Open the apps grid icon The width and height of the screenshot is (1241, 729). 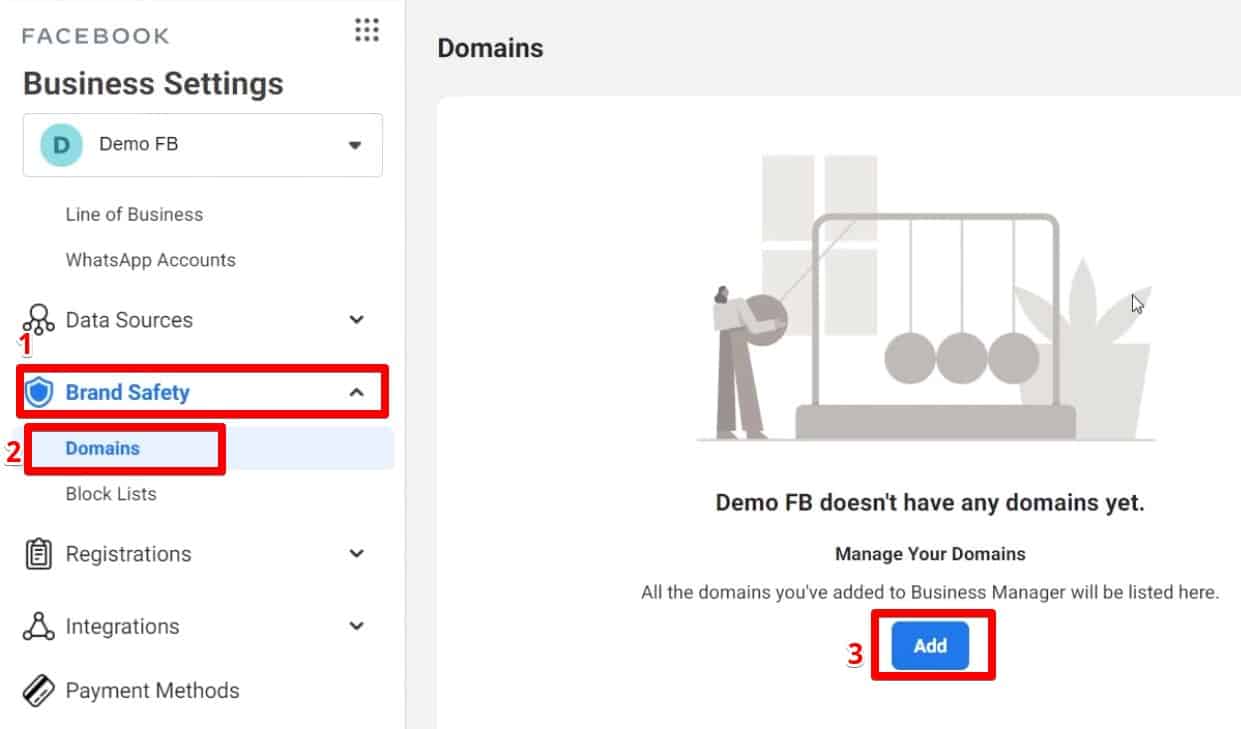[x=366, y=31]
